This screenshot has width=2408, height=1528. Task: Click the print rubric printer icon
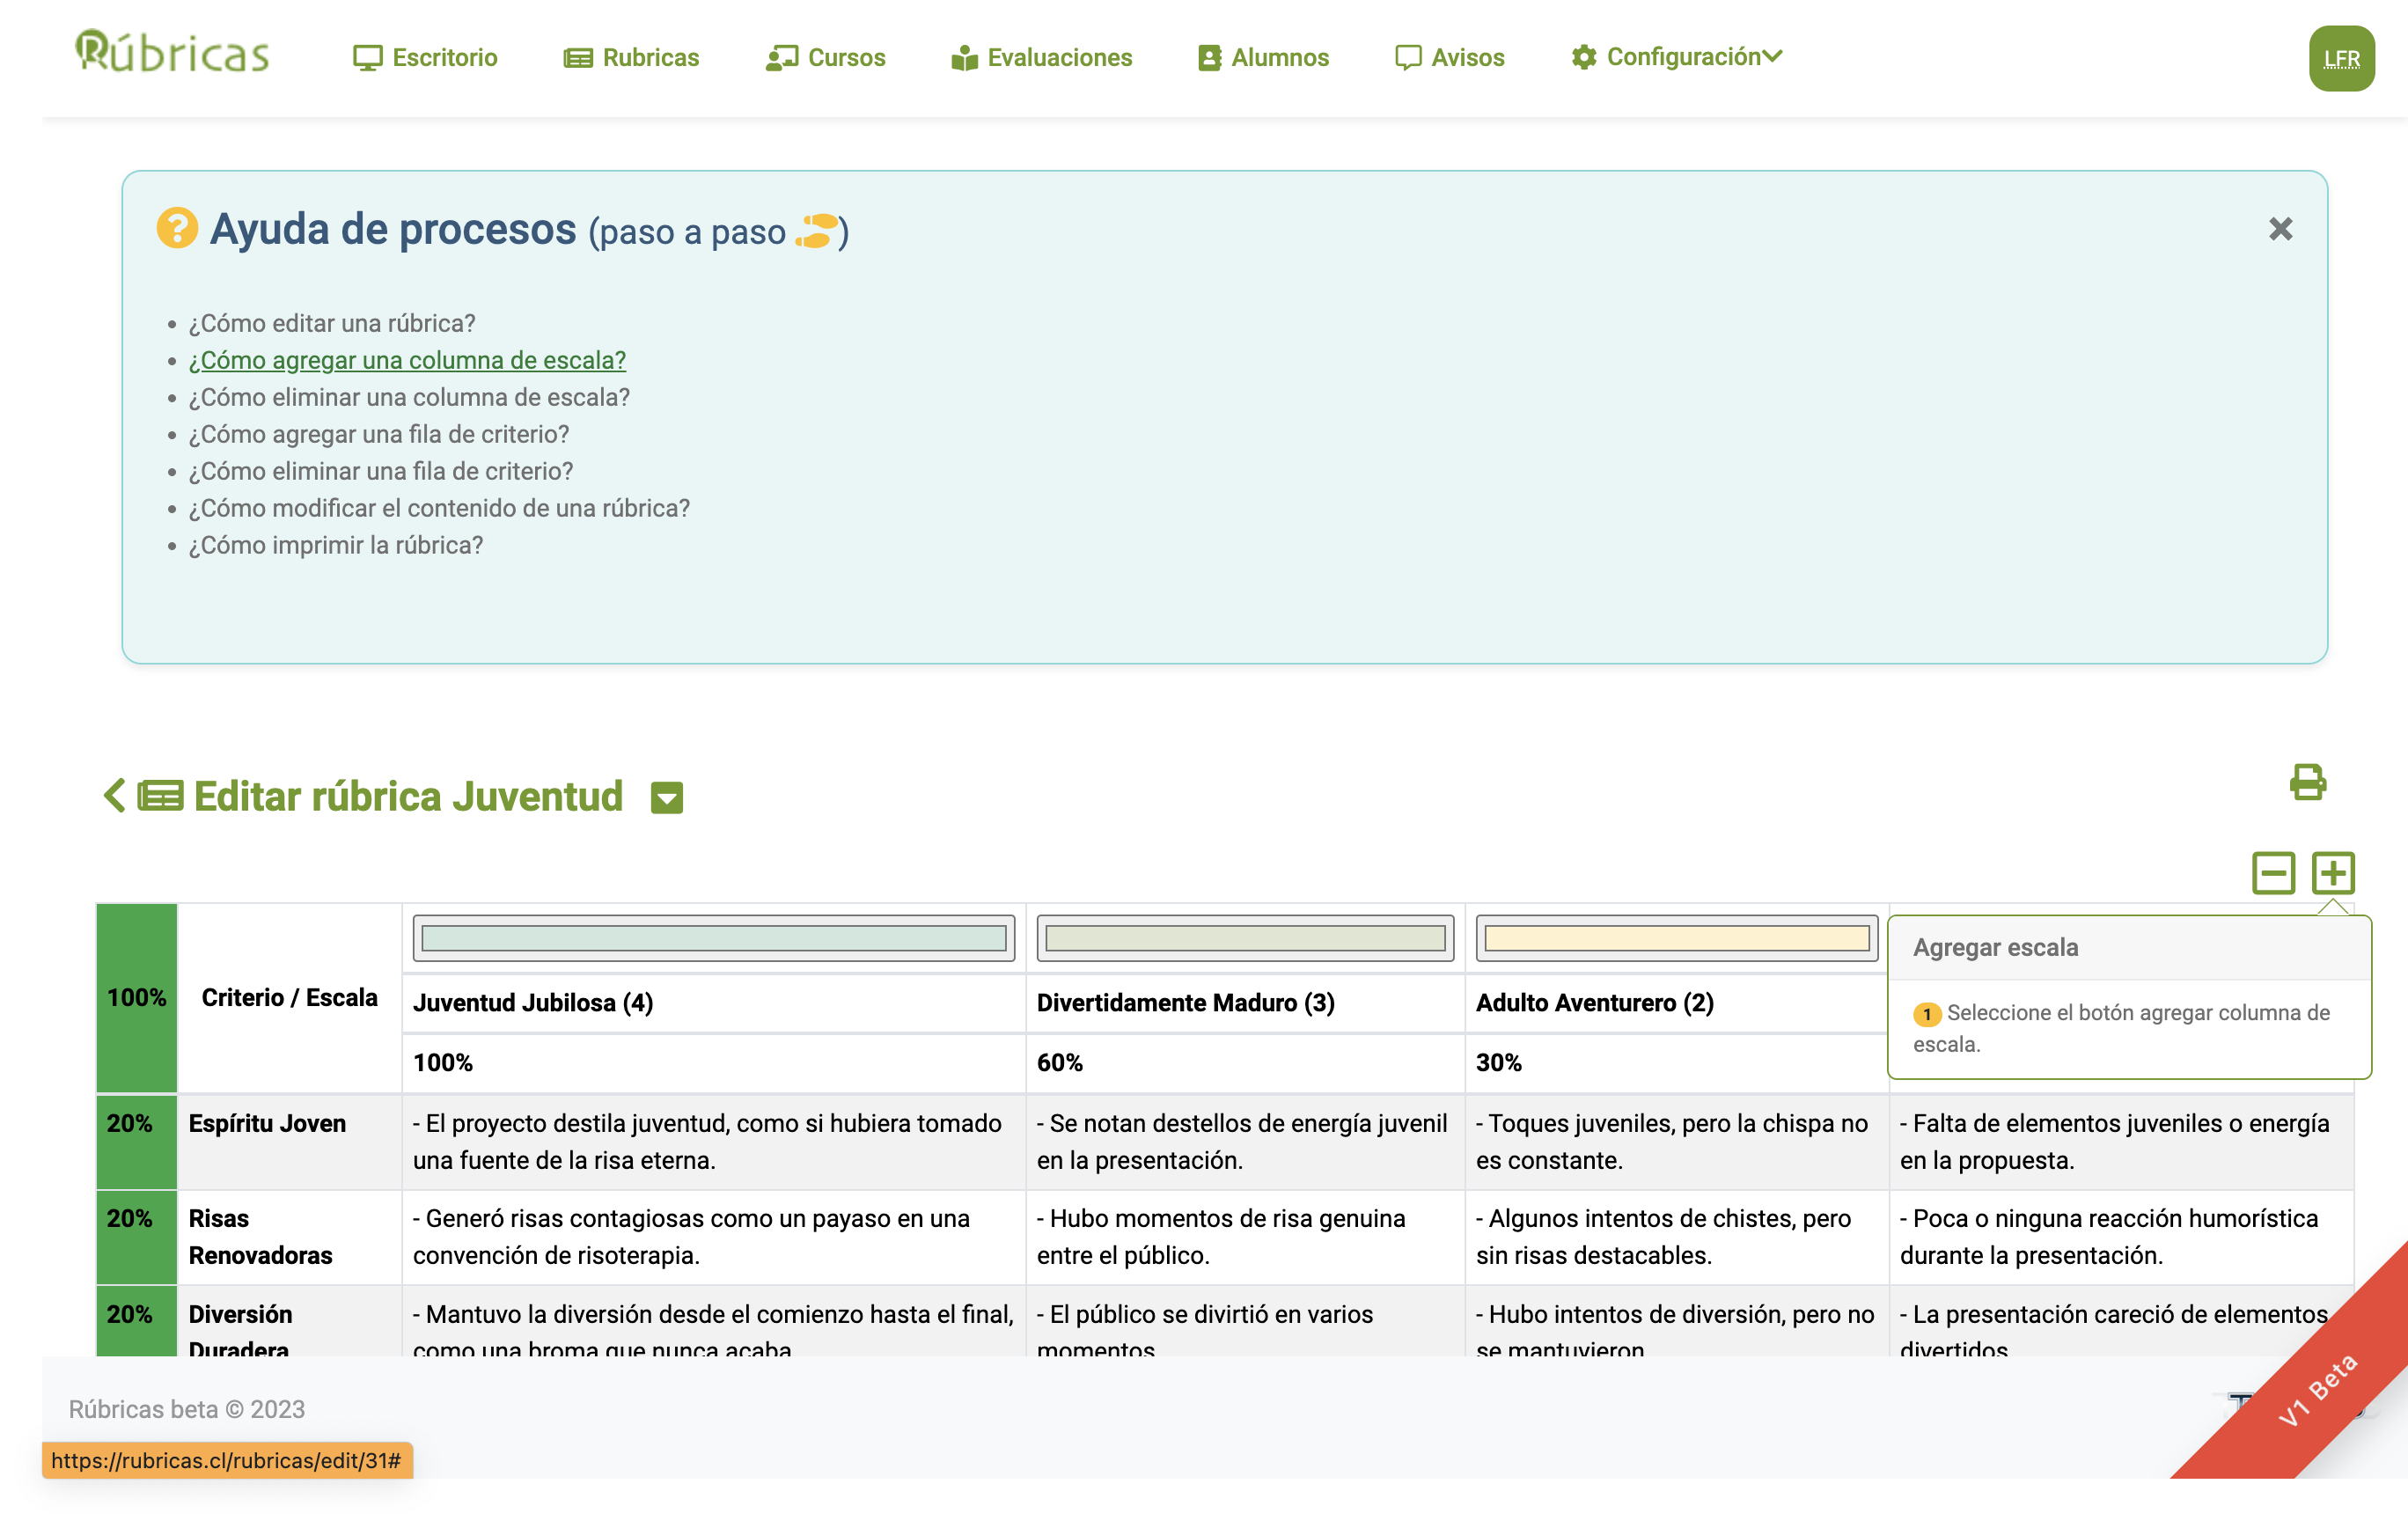[x=2307, y=782]
